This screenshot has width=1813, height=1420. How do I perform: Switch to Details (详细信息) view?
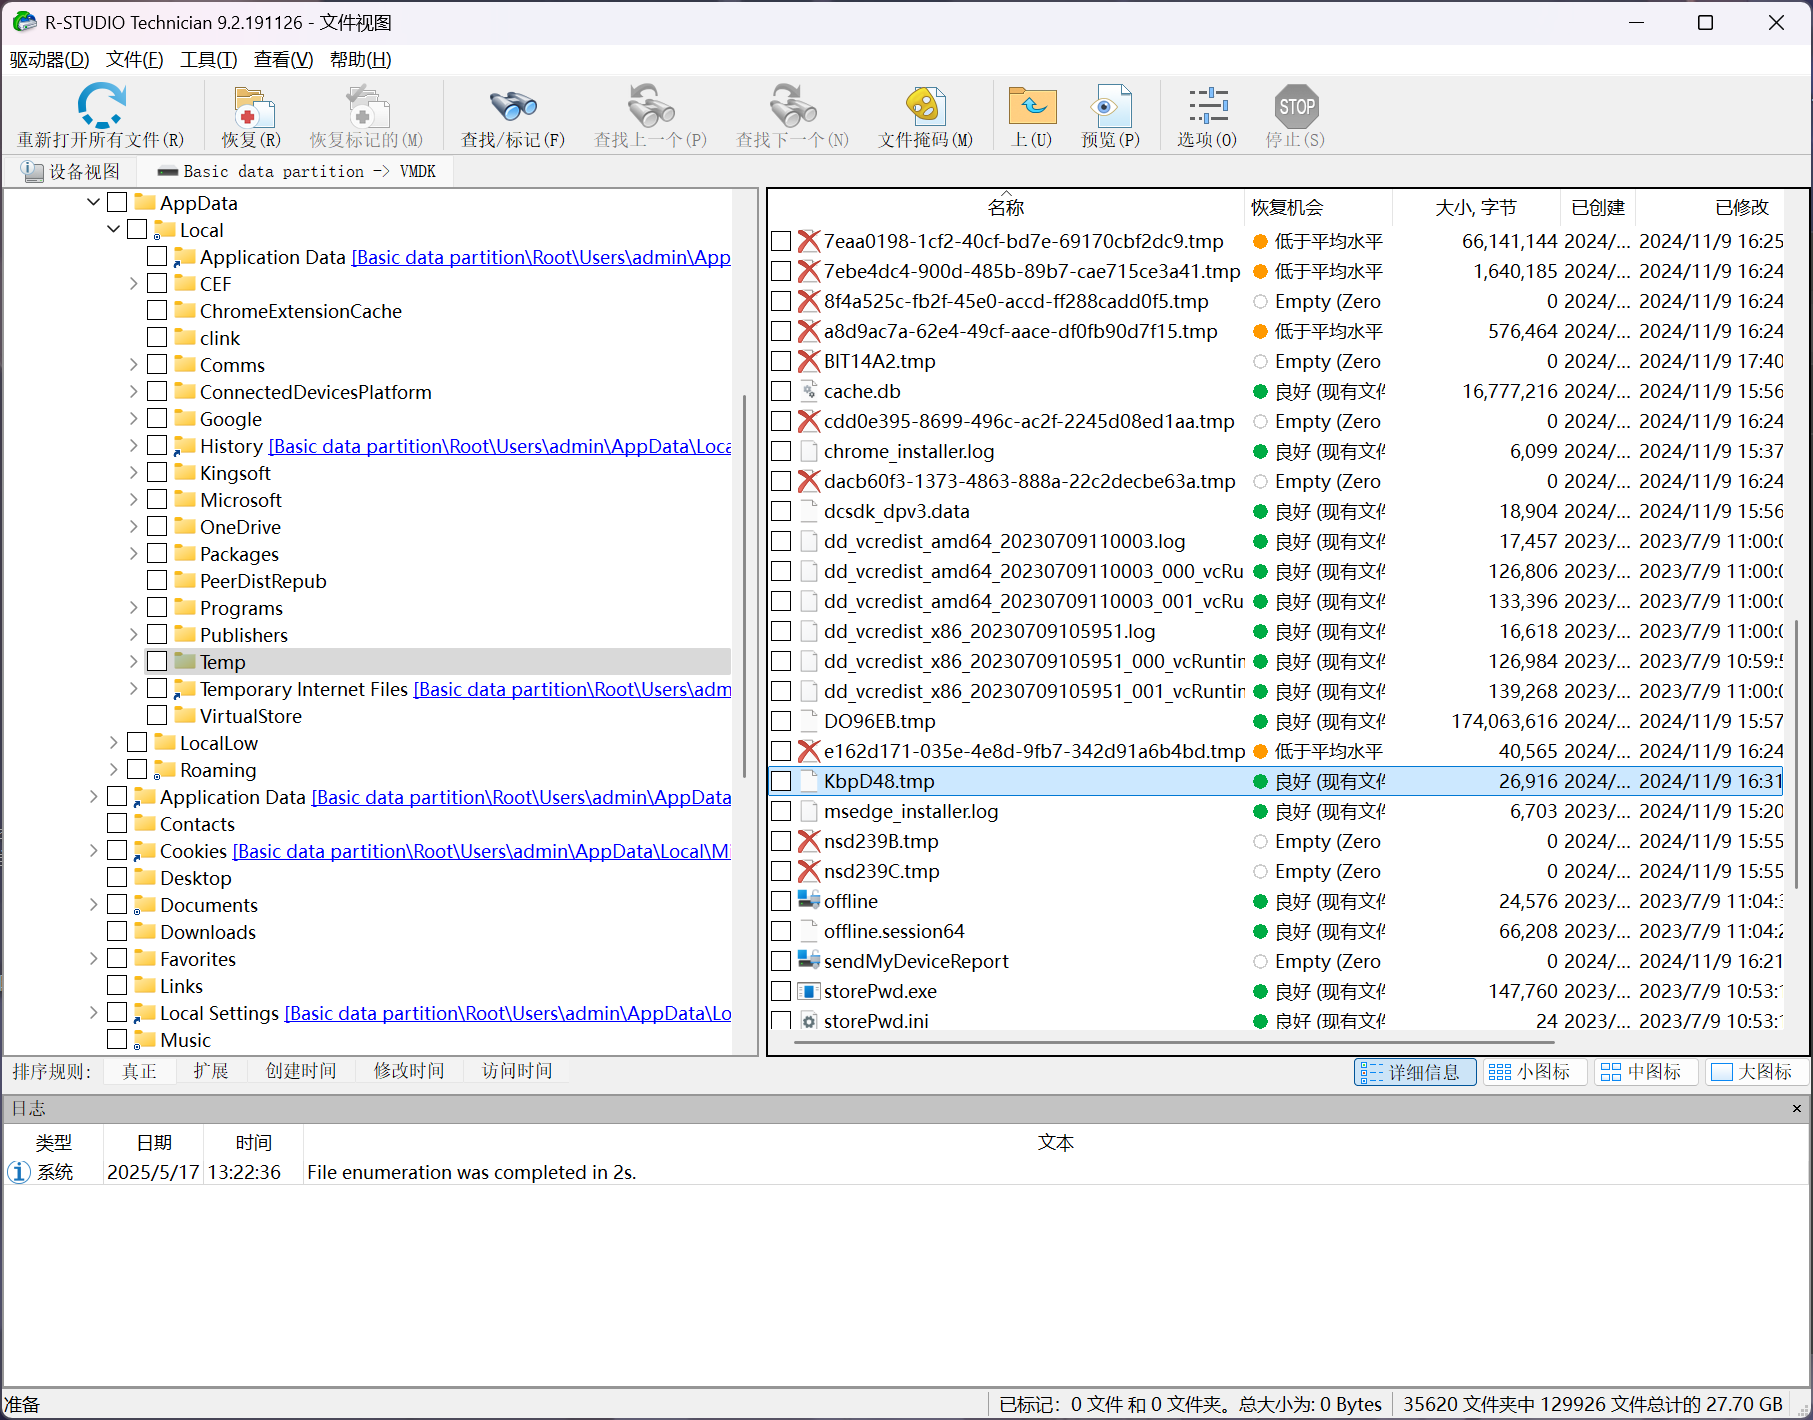1414,1072
